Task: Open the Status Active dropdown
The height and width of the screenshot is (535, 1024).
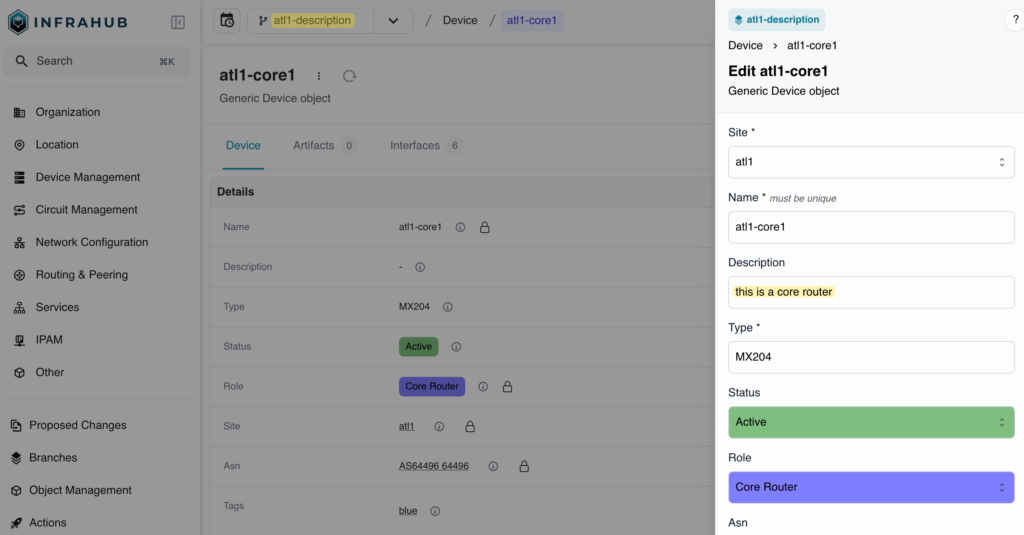Action: click(871, 422)
